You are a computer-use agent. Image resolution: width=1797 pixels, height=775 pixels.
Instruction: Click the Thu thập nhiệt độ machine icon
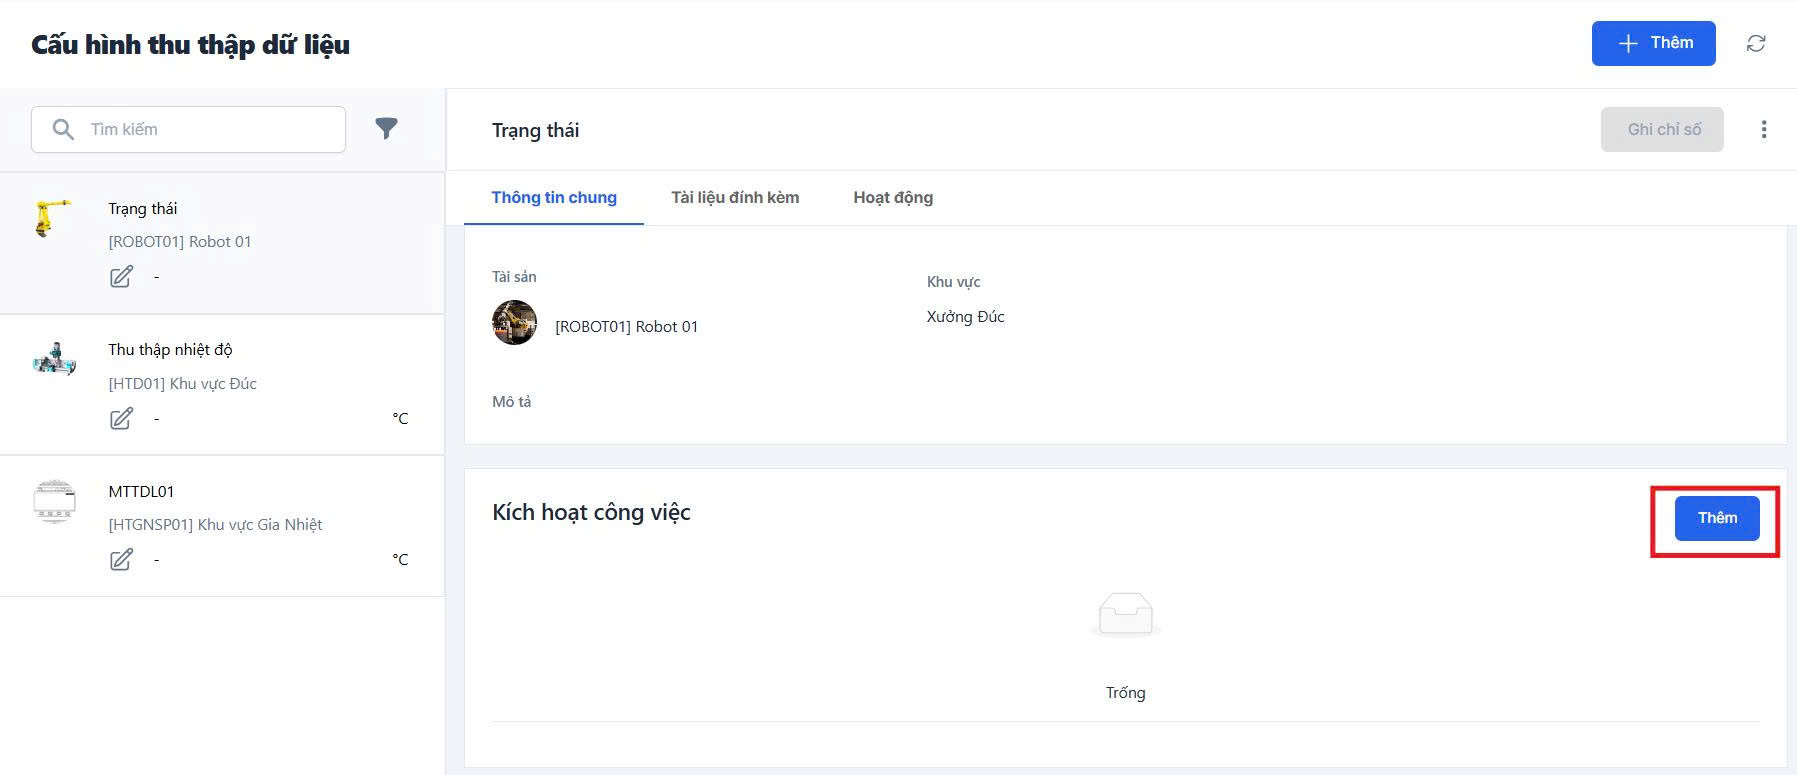click(x=54, y=358)
